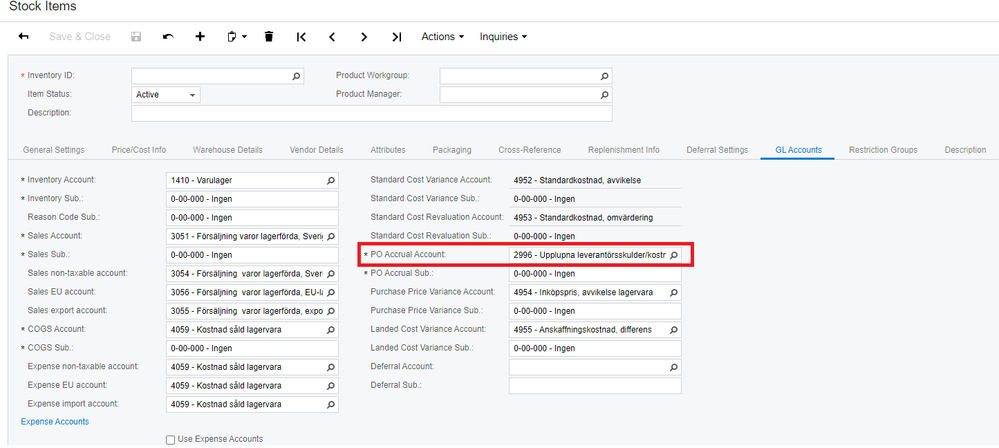
Task: Open Sales Account lookup magnifier
Action: click(331, 236)
